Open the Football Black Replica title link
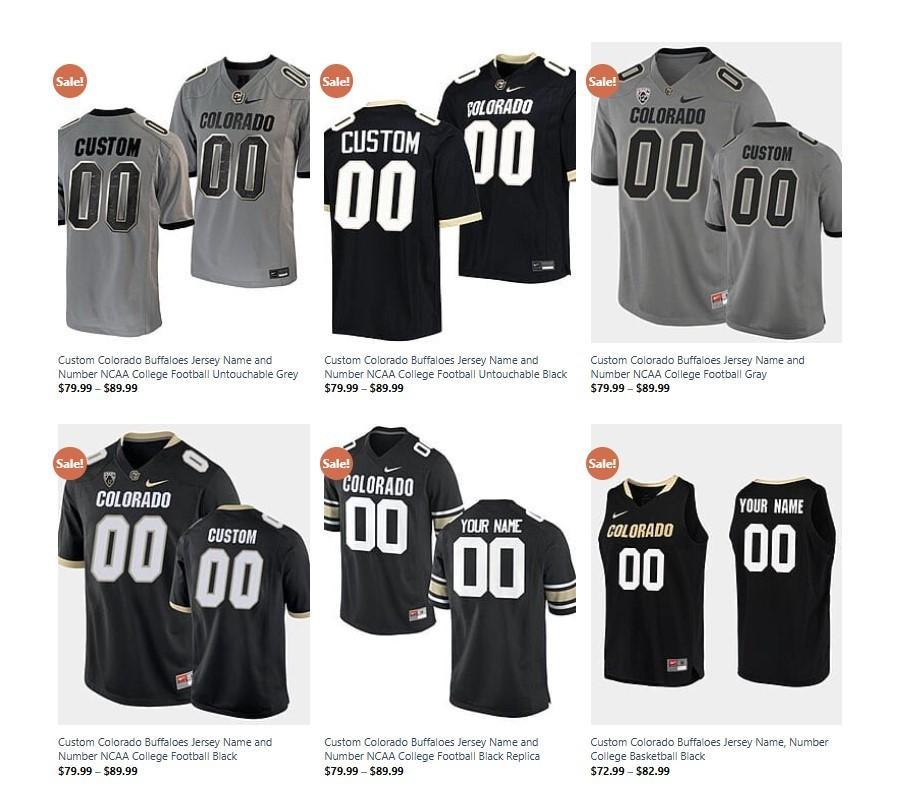The width and height of the screenshot is (915, 798). point(432,749)
